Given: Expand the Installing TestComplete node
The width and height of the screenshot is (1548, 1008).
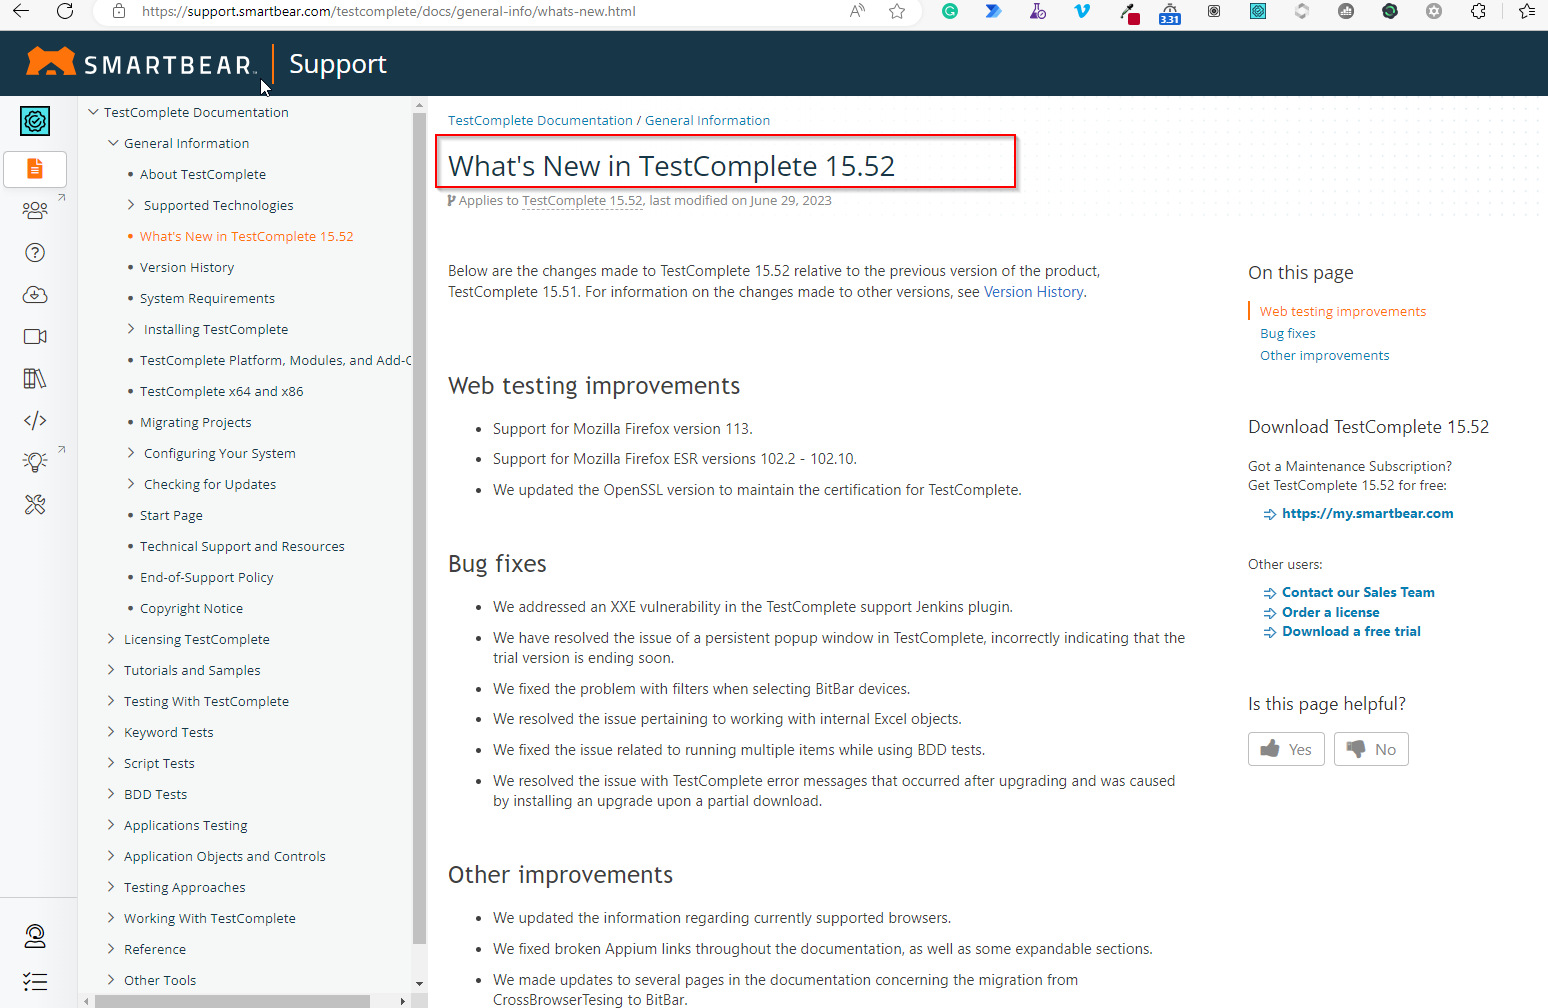Looking at the screenshot, I should coord(131,329).
